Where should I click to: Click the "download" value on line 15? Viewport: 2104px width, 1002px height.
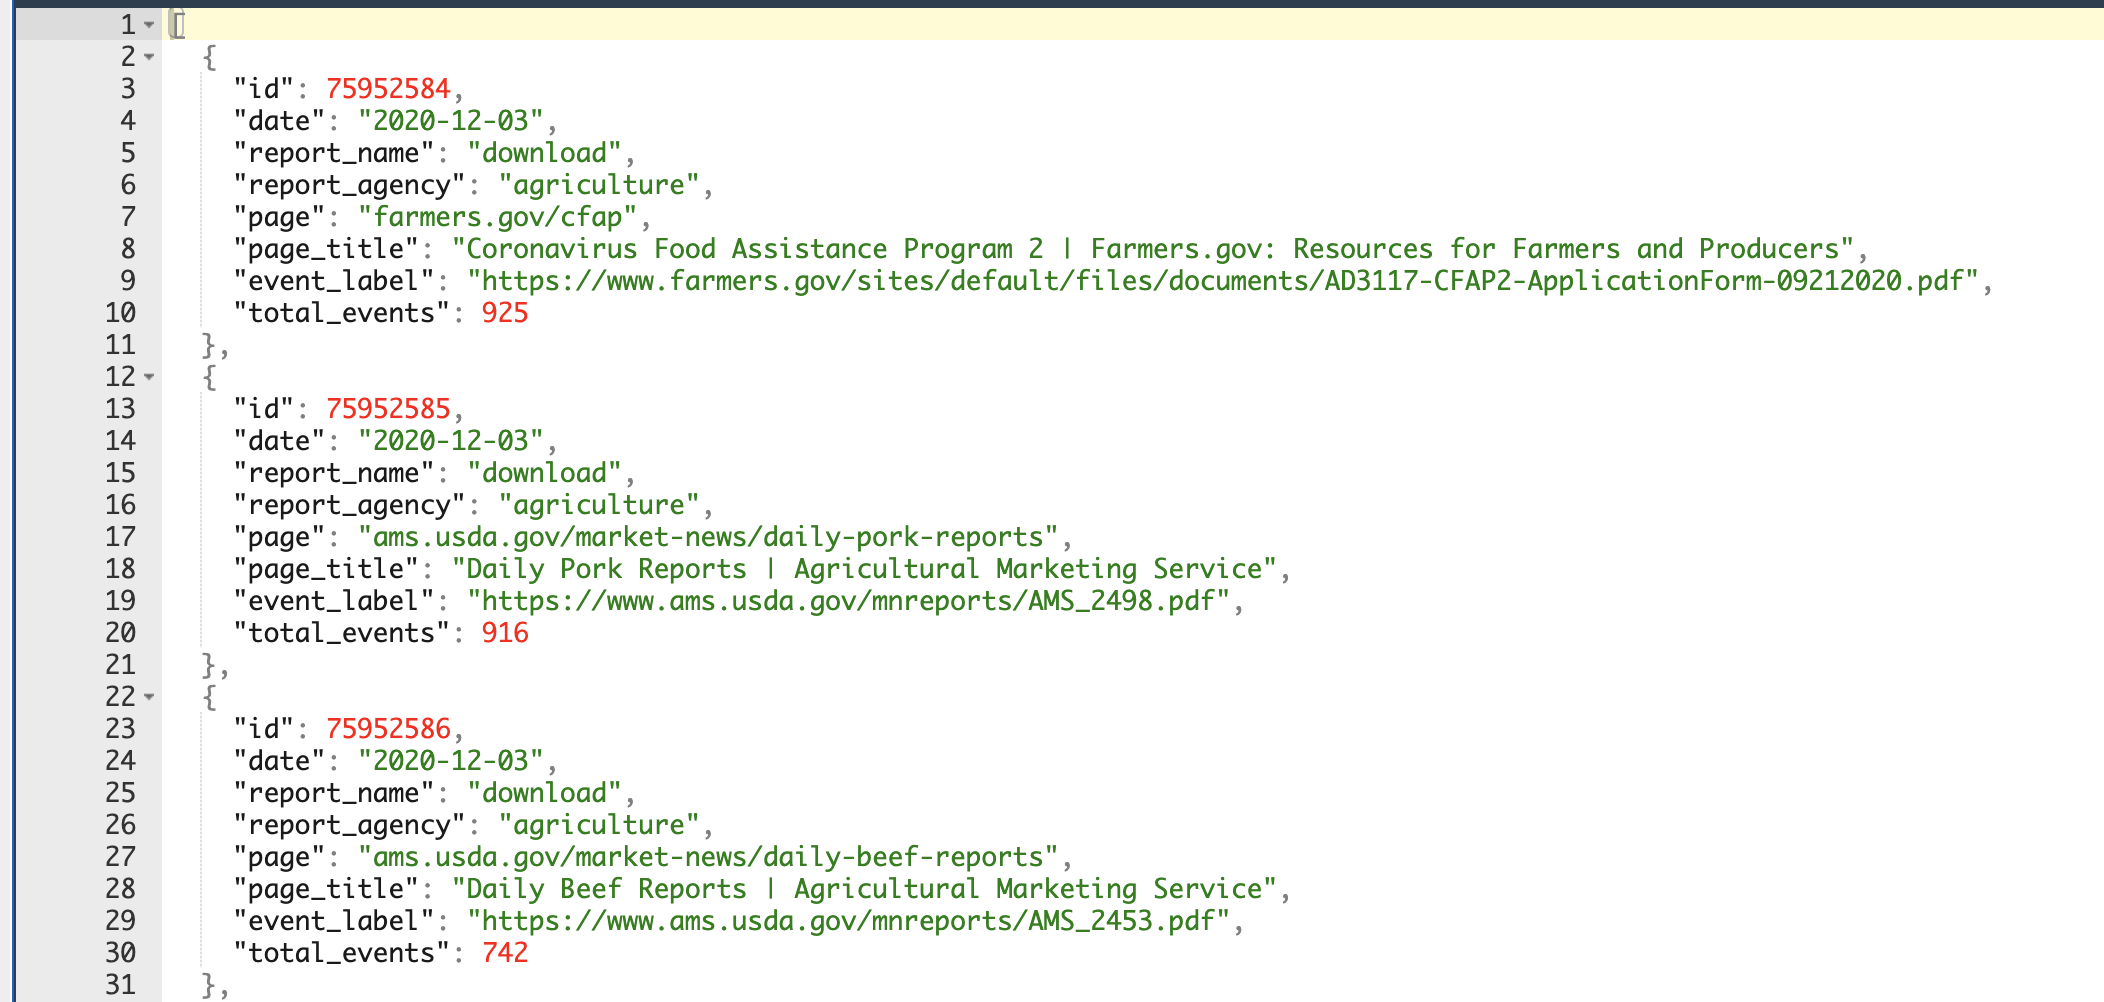pos(544,473)
